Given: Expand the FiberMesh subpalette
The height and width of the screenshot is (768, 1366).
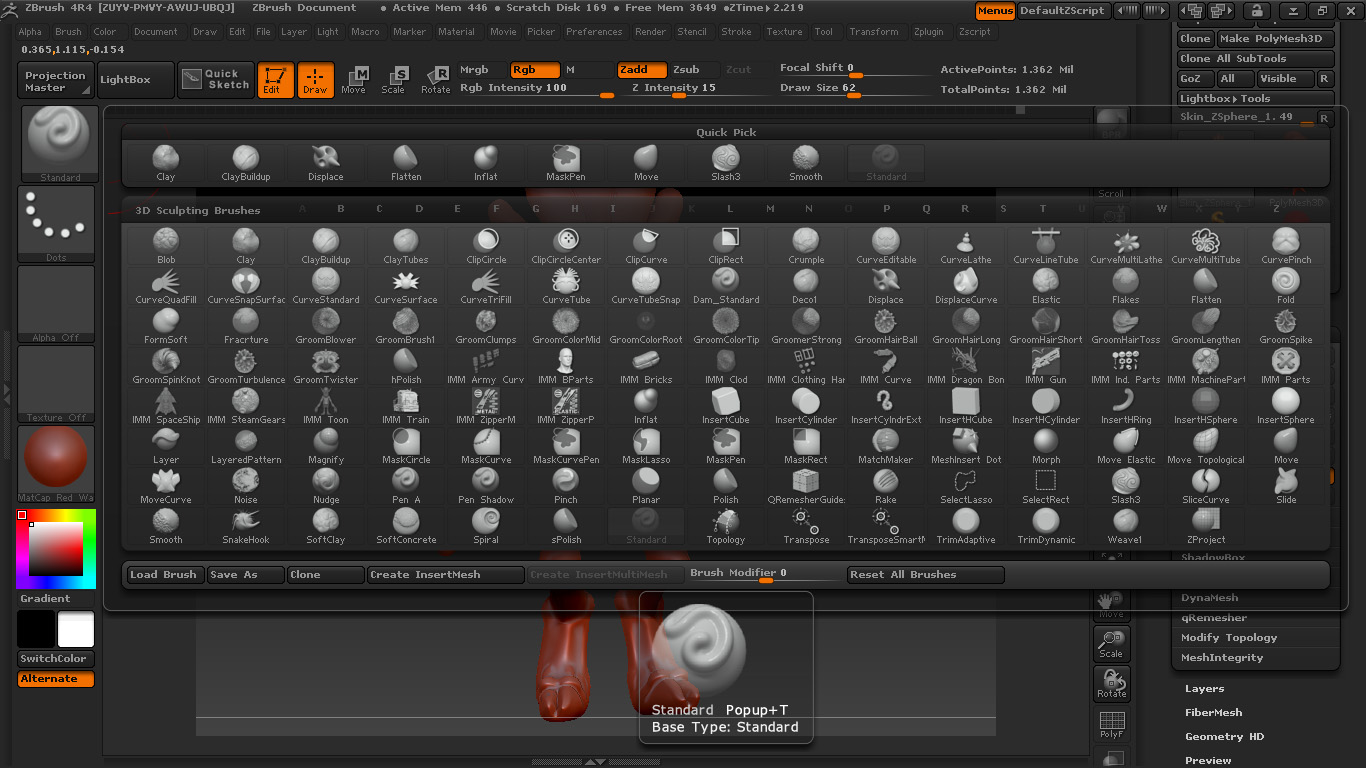Looking at the screenshot, I should coord(1214,713).
